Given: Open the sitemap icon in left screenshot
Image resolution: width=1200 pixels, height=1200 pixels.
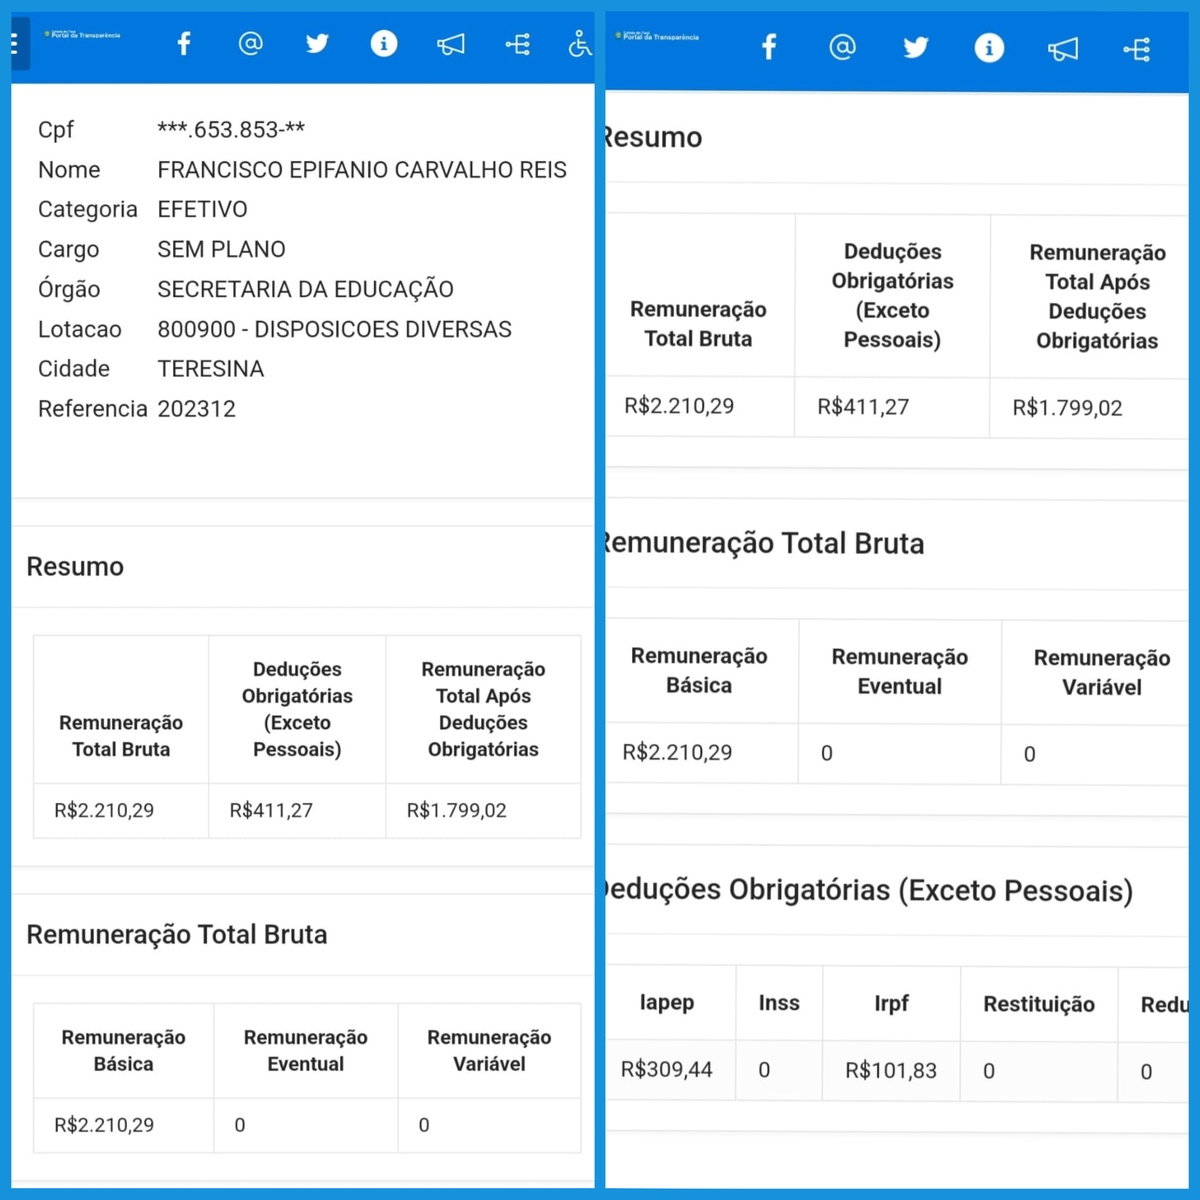Looking at the screenshot, I should (518, 44).
